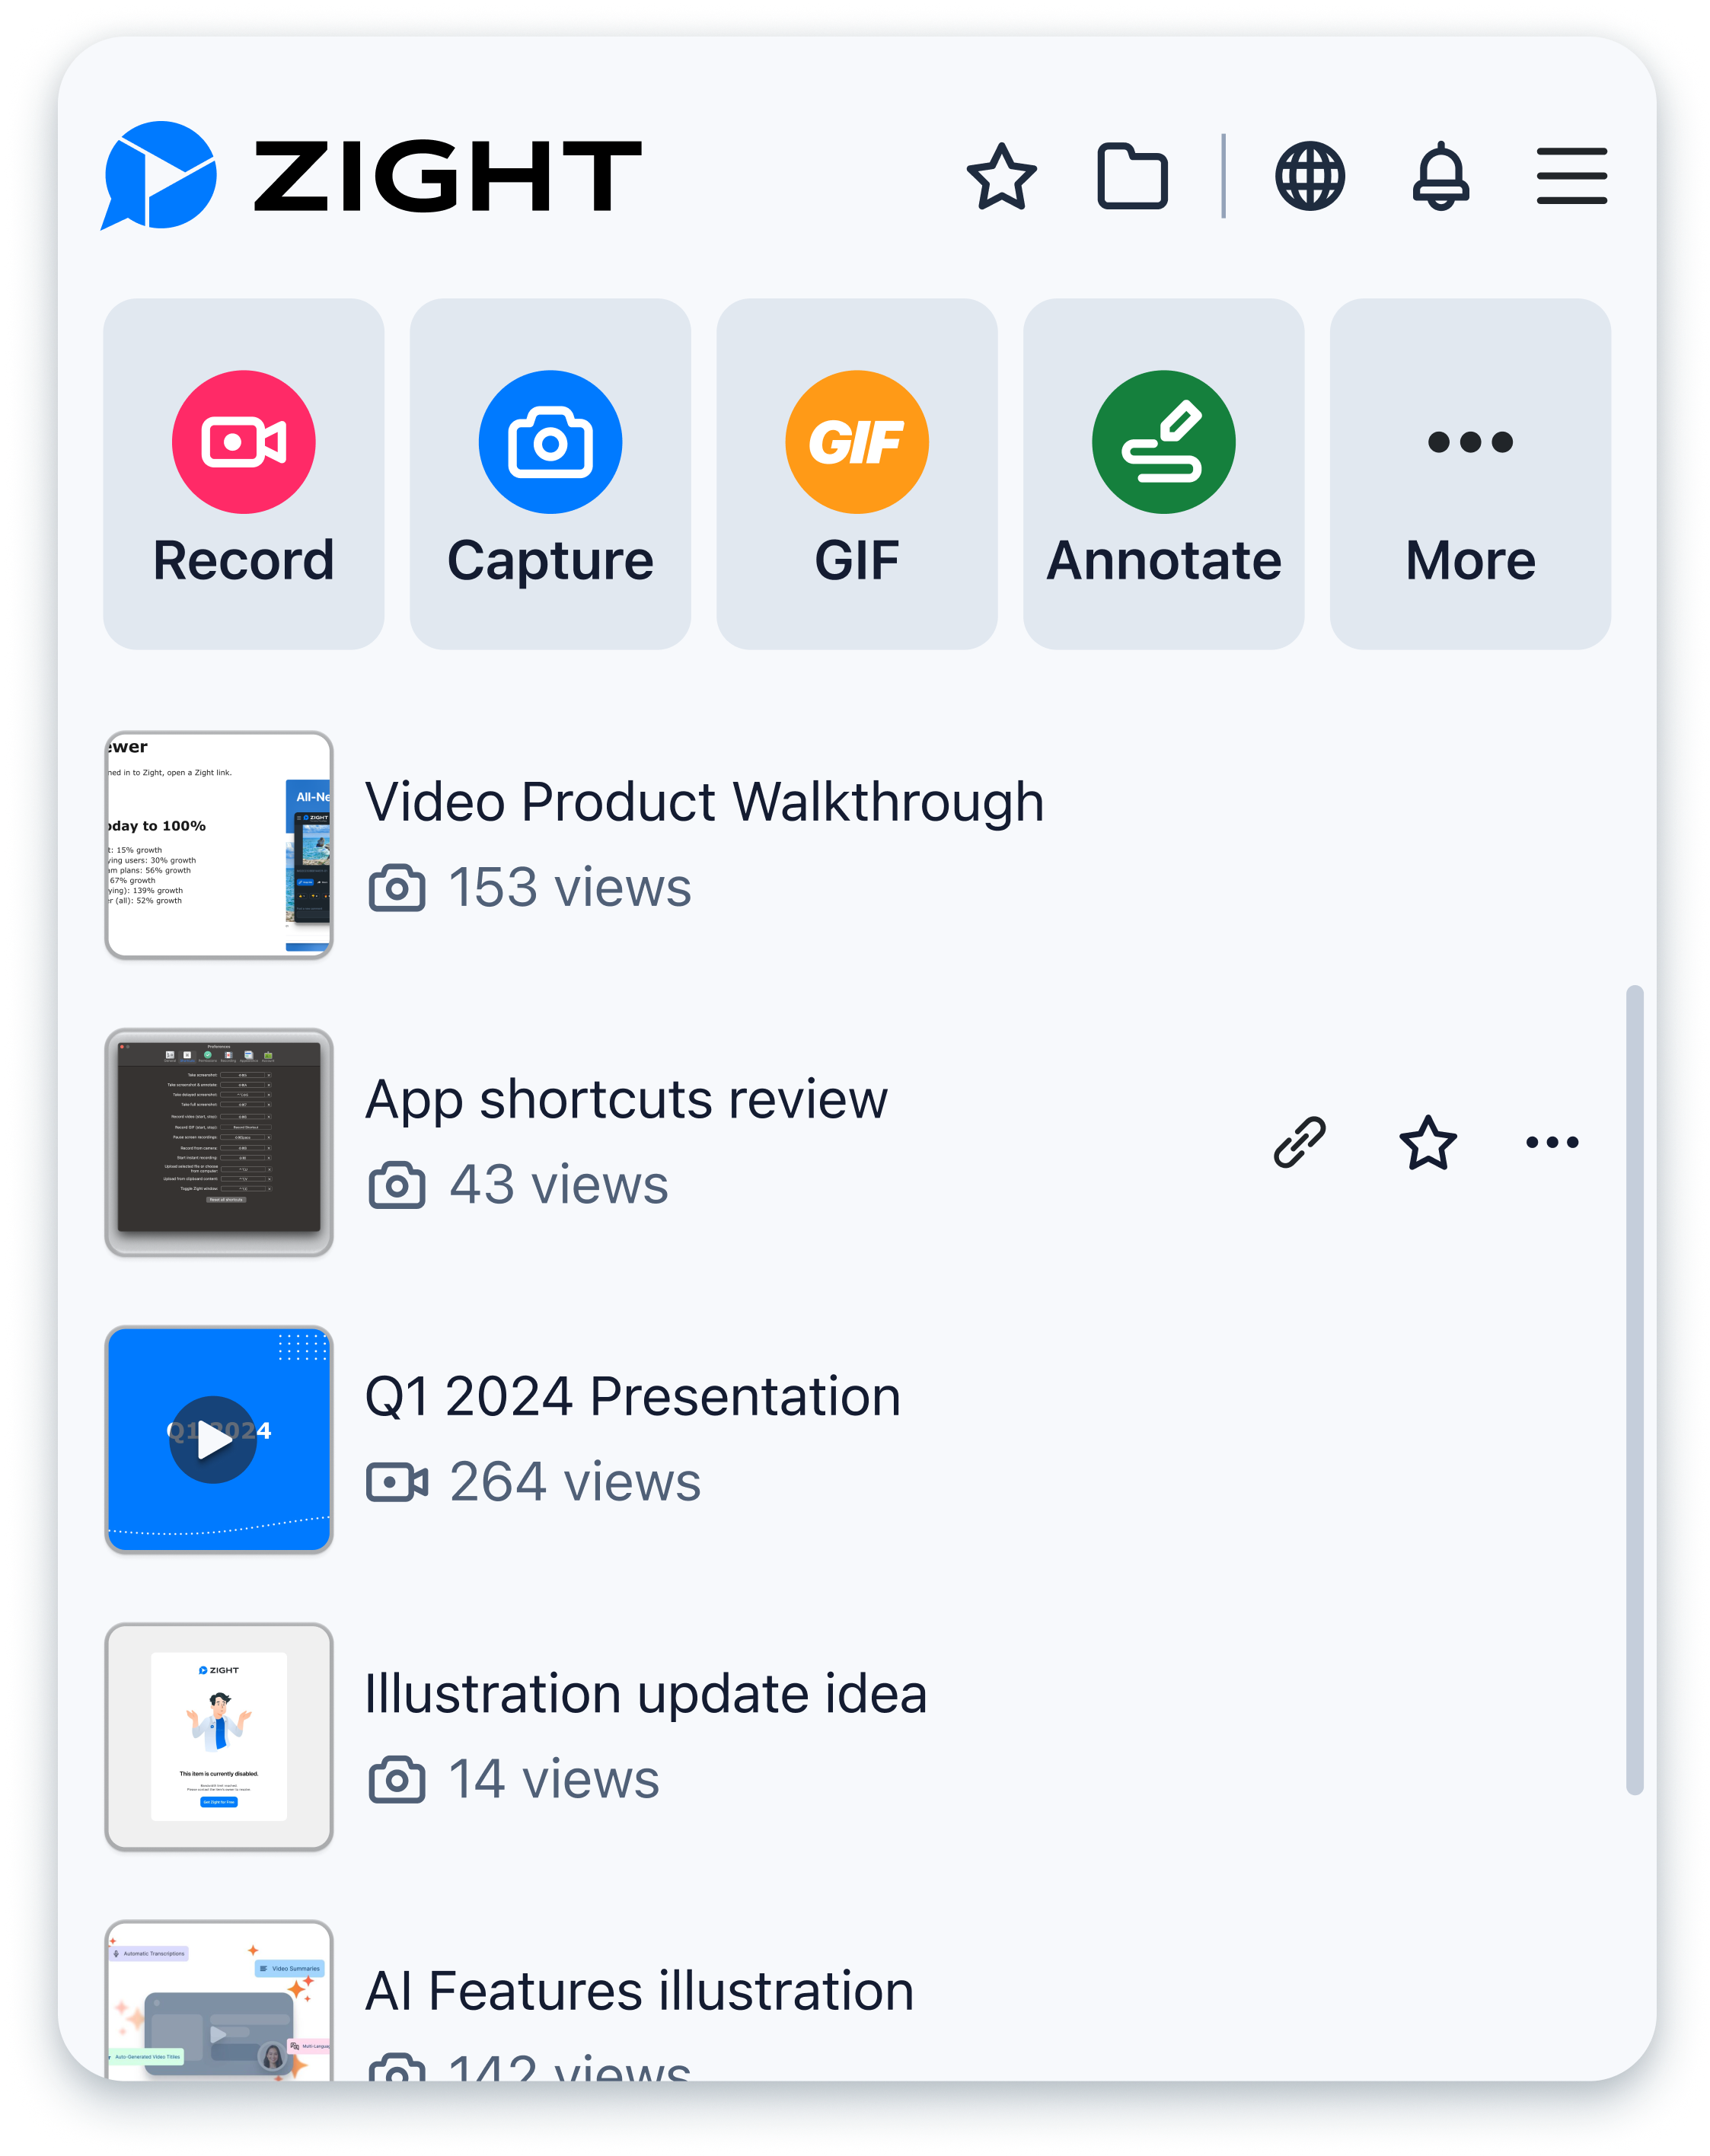Play the Q1 2024 Presentation video

[x=214, y=1440]
